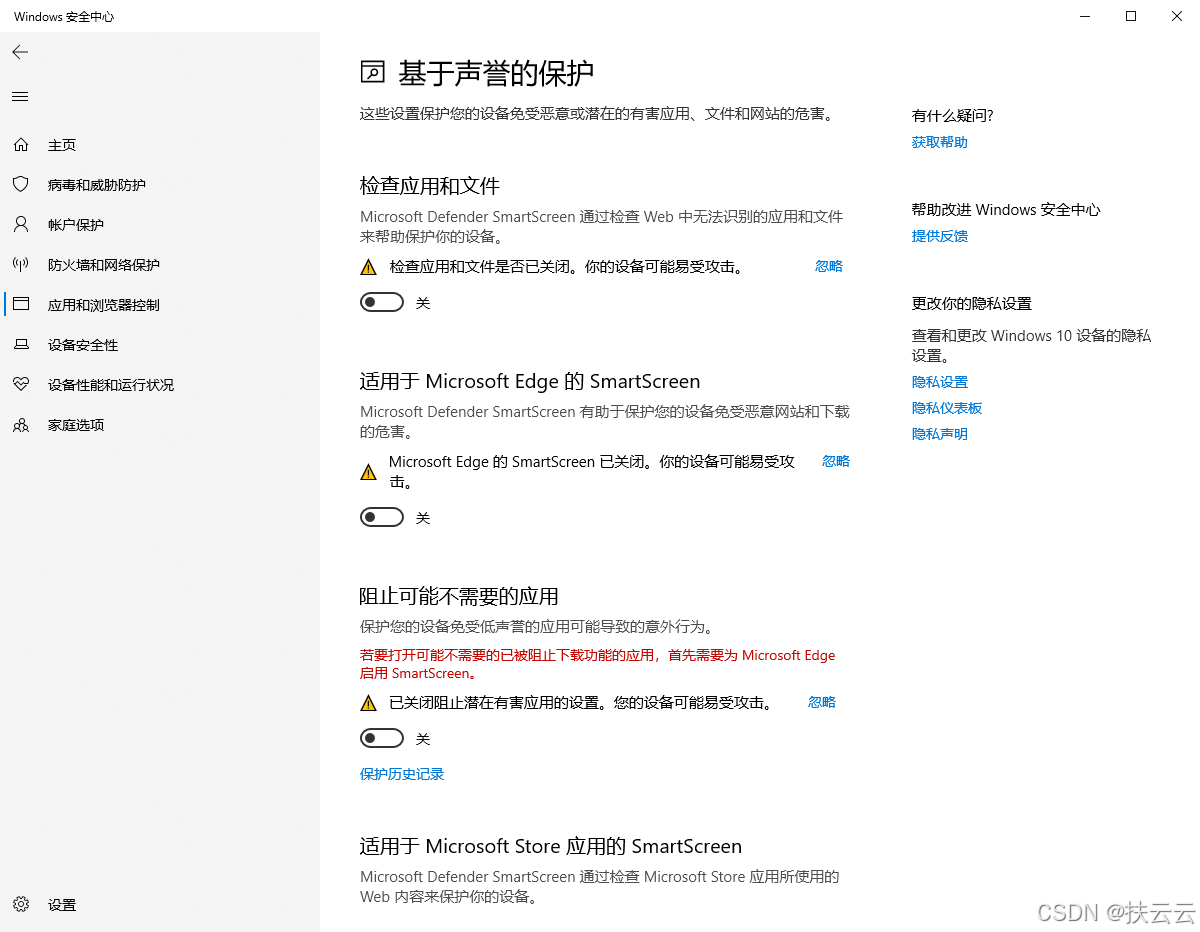
Task: Turn on the 检查应用和文件 toggle
Action: [x=382, y=302]
